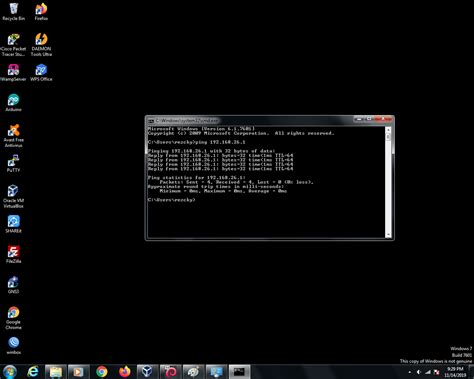Screen dimensions: 474x379
Task: Click the 'Approximate round trip times' line
Action: [x=216, y=187]
